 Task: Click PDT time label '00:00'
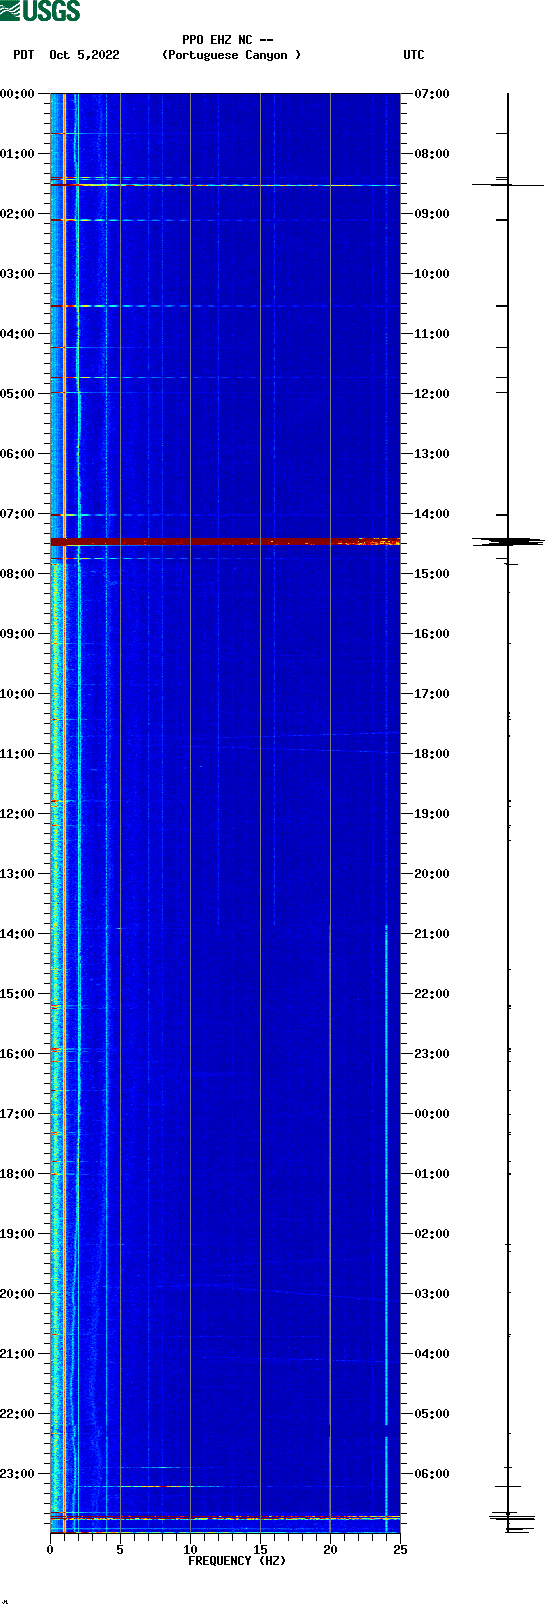tap(17, 94)
